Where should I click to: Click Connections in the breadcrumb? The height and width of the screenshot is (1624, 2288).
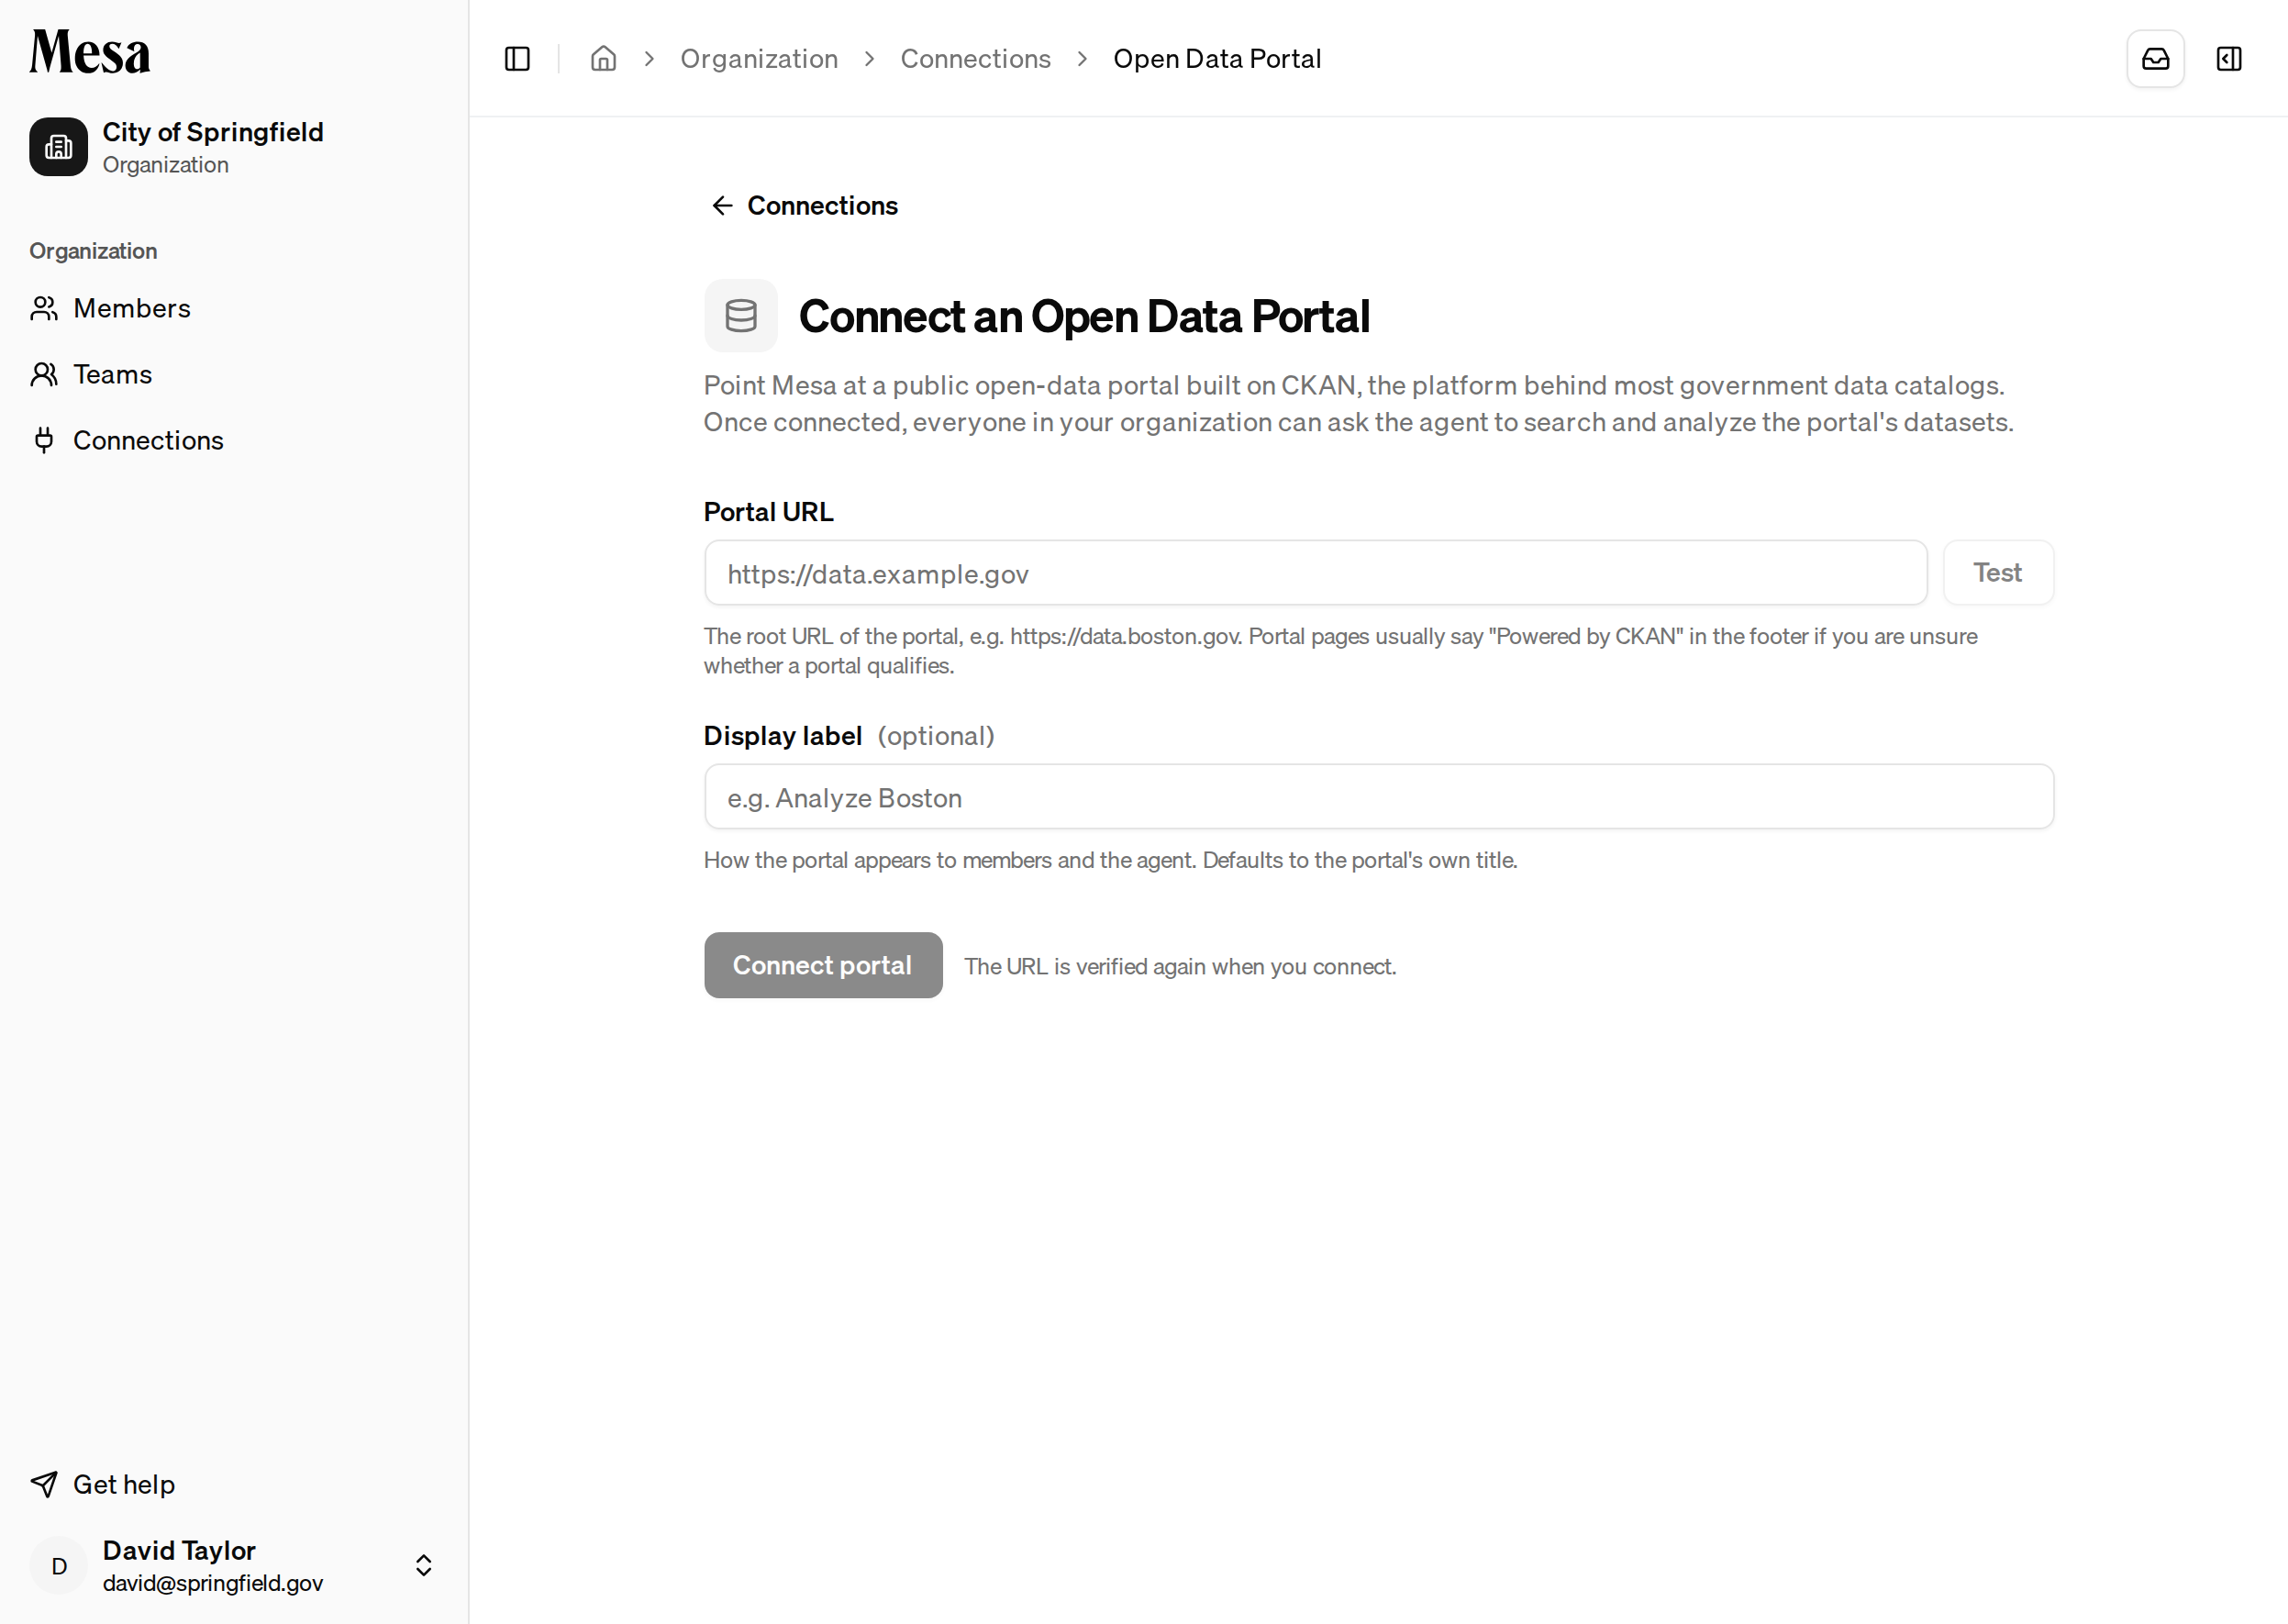pyautogui.click(x=975, y=59)
